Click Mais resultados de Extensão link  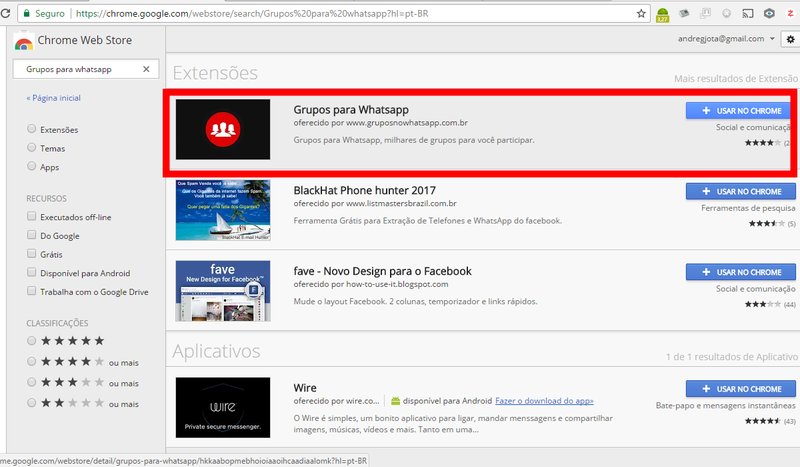coord(736,79)
